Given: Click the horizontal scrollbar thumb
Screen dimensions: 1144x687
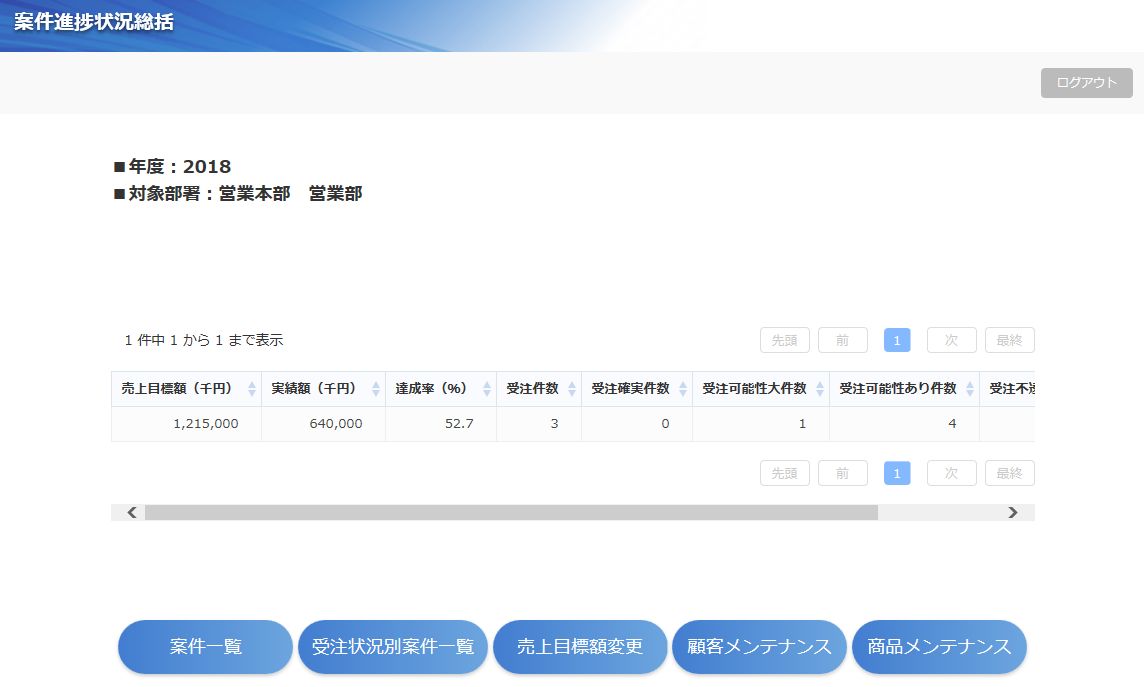Looking at the screenshot, I should coord(511,512).
